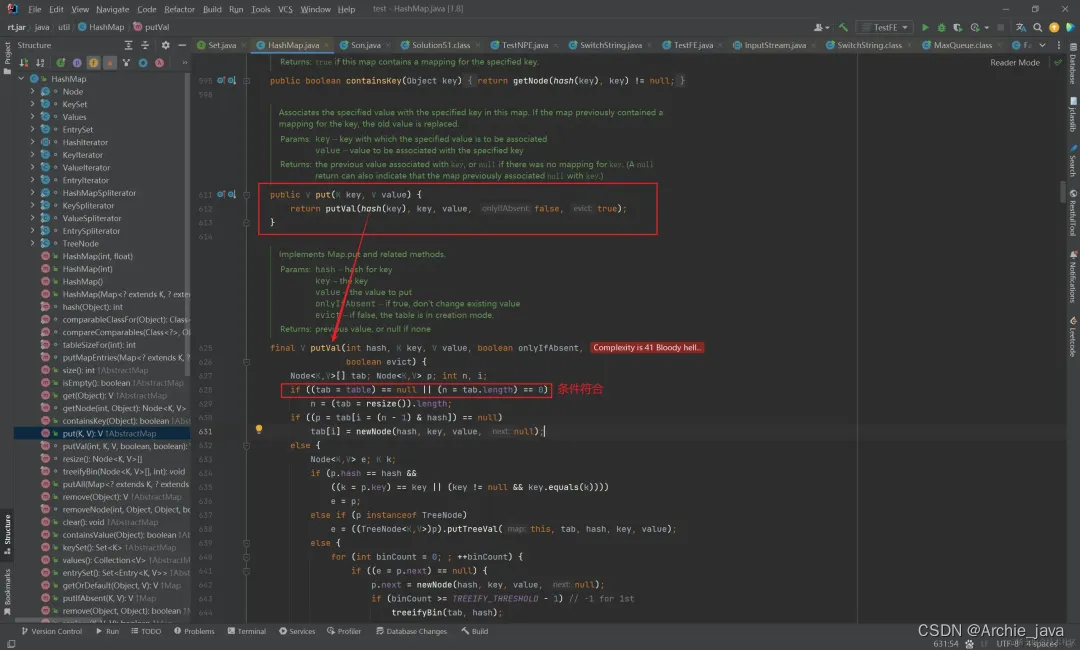Click the Build project hammer icon
The width and height of the screenshot is (1080, 650).
coord(843,28)
